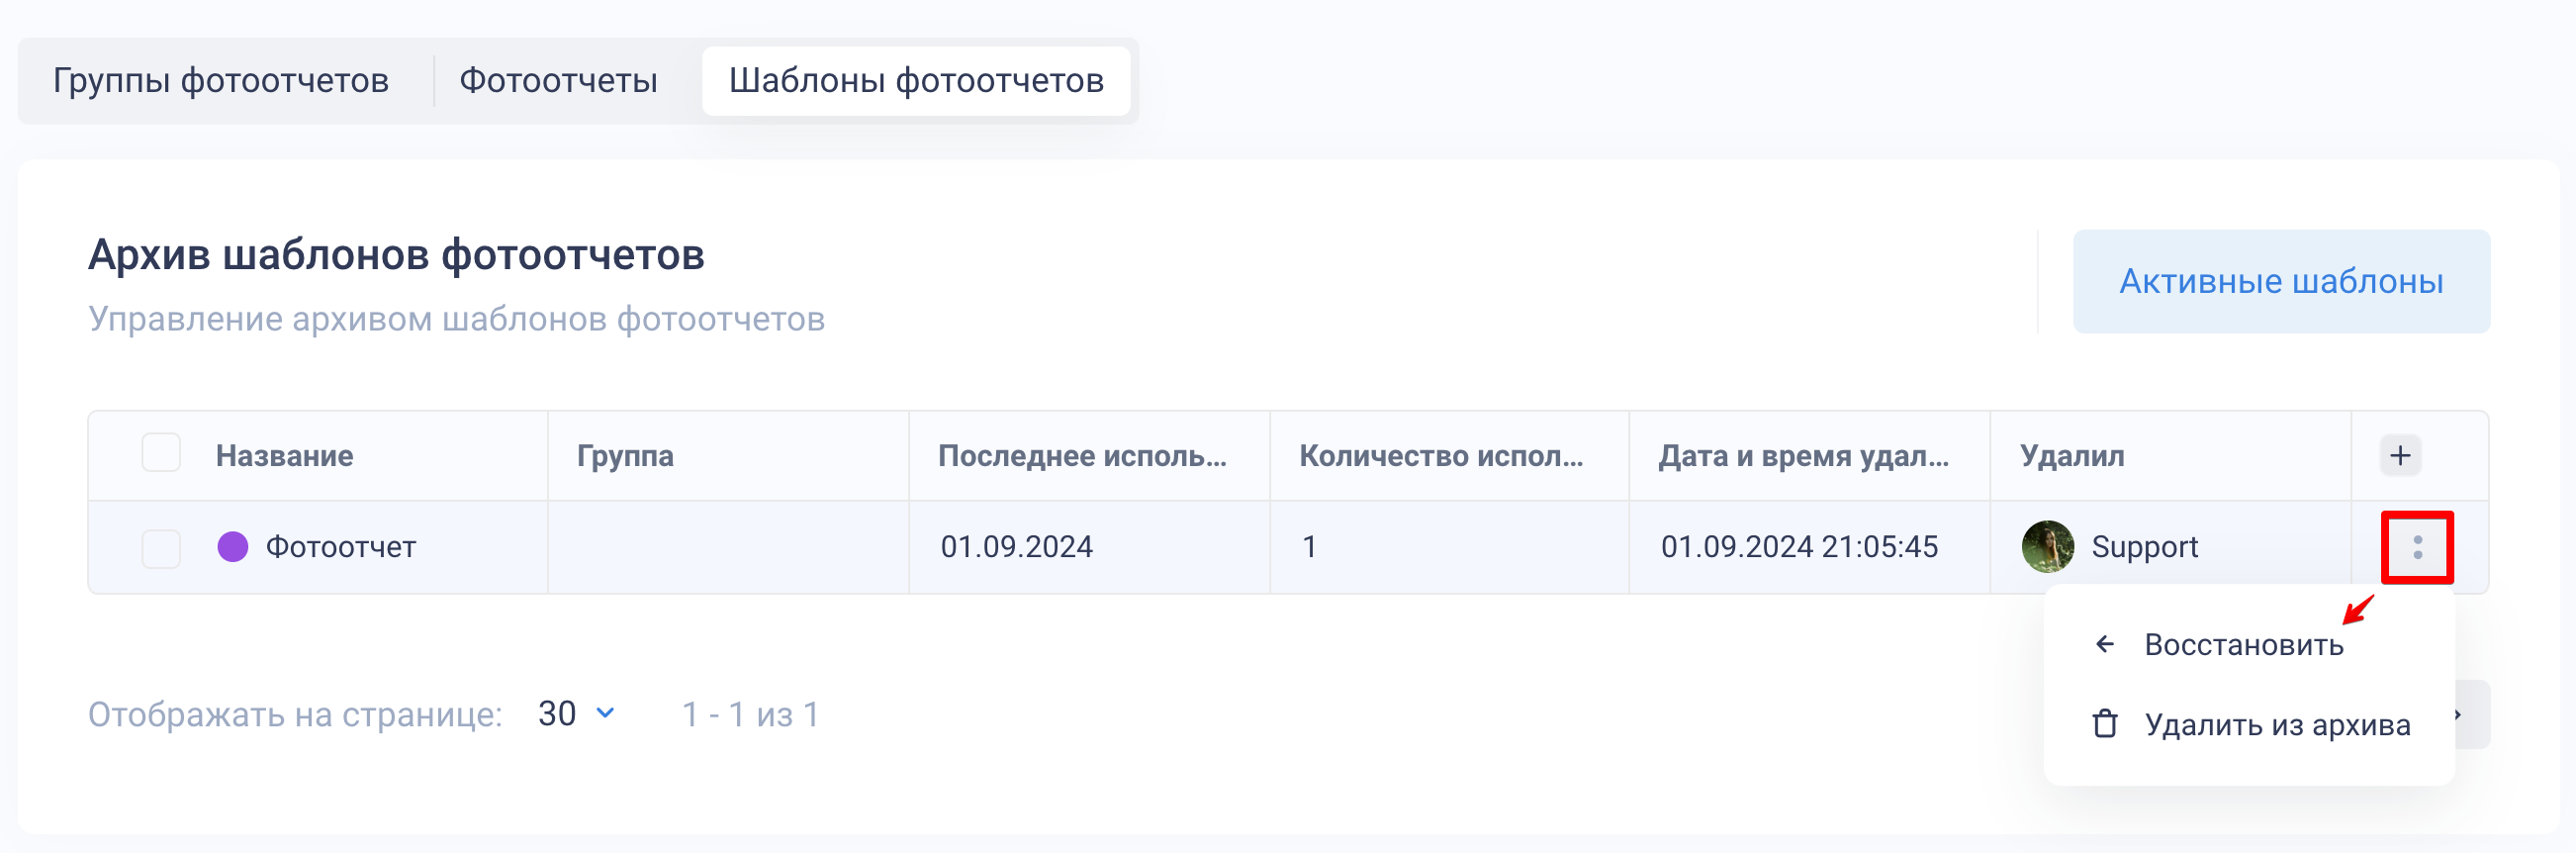Open the Фотоотчет template name
Viewport: 2576px width, 853px height.
tap(340, 547)
